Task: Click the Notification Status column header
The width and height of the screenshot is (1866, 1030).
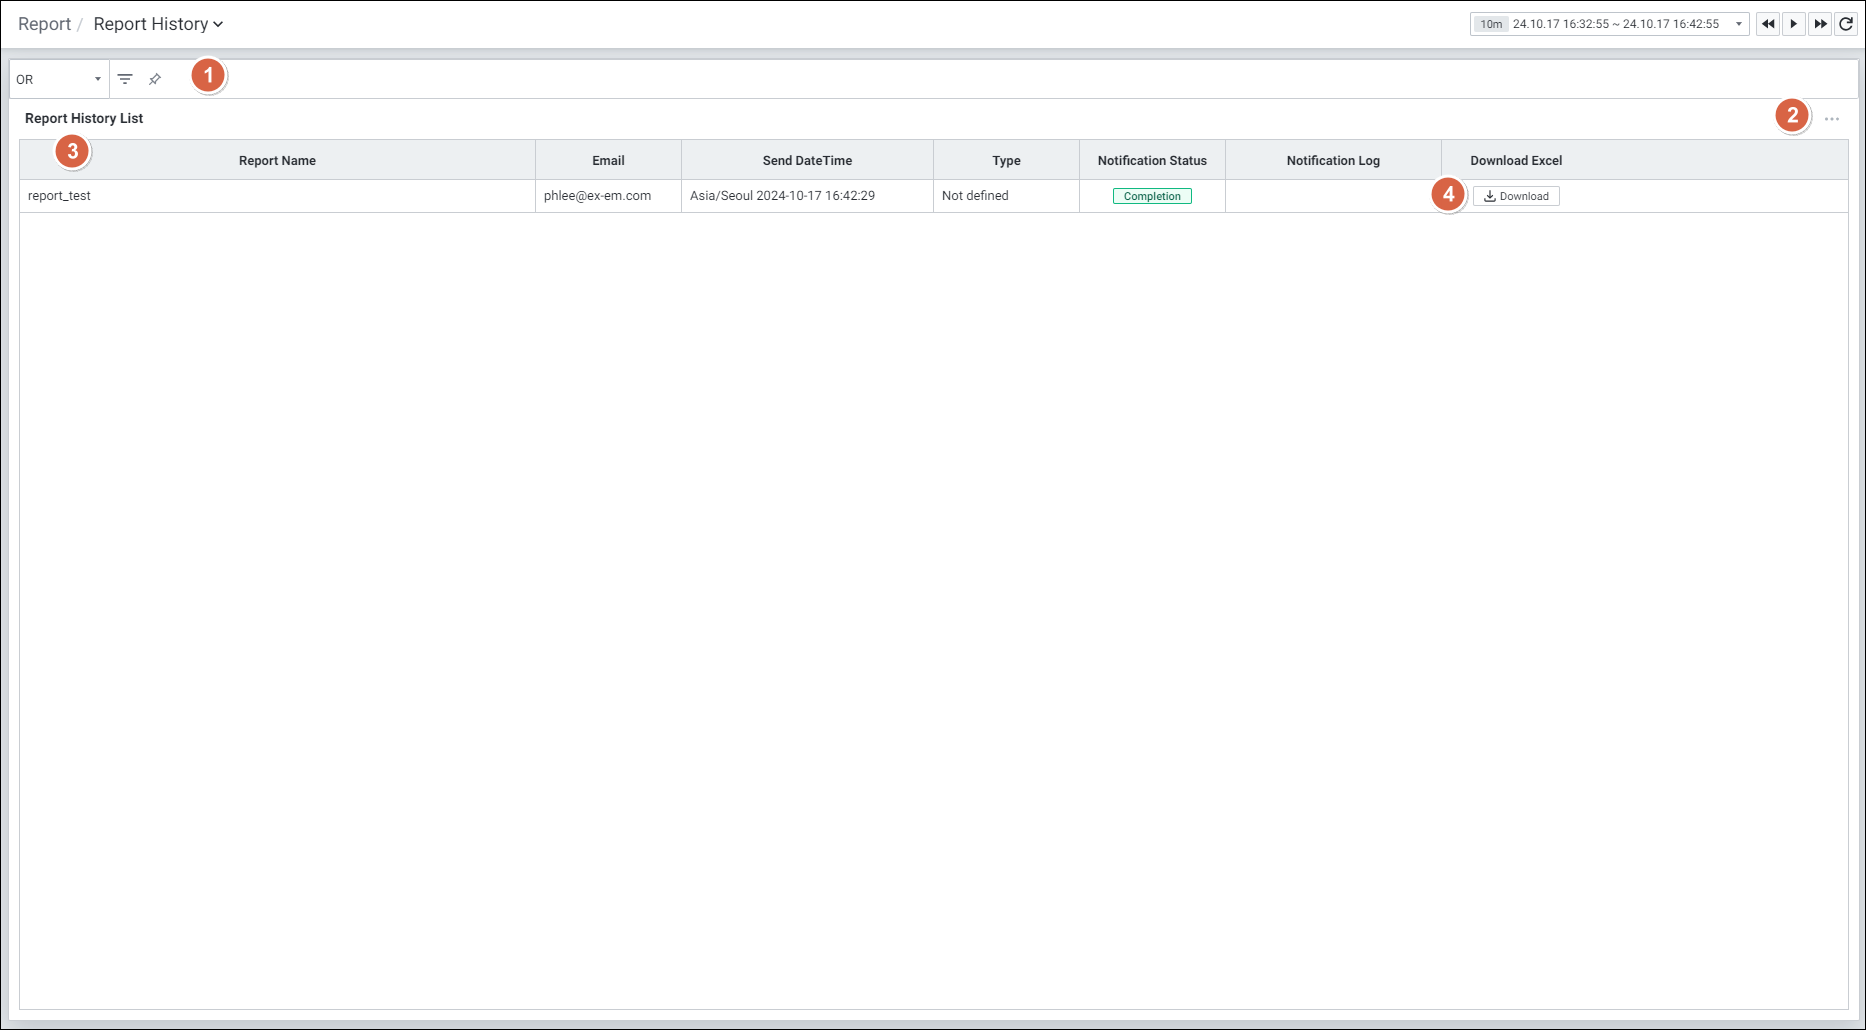Action: pyautogui.click(x=1152, y=160)
